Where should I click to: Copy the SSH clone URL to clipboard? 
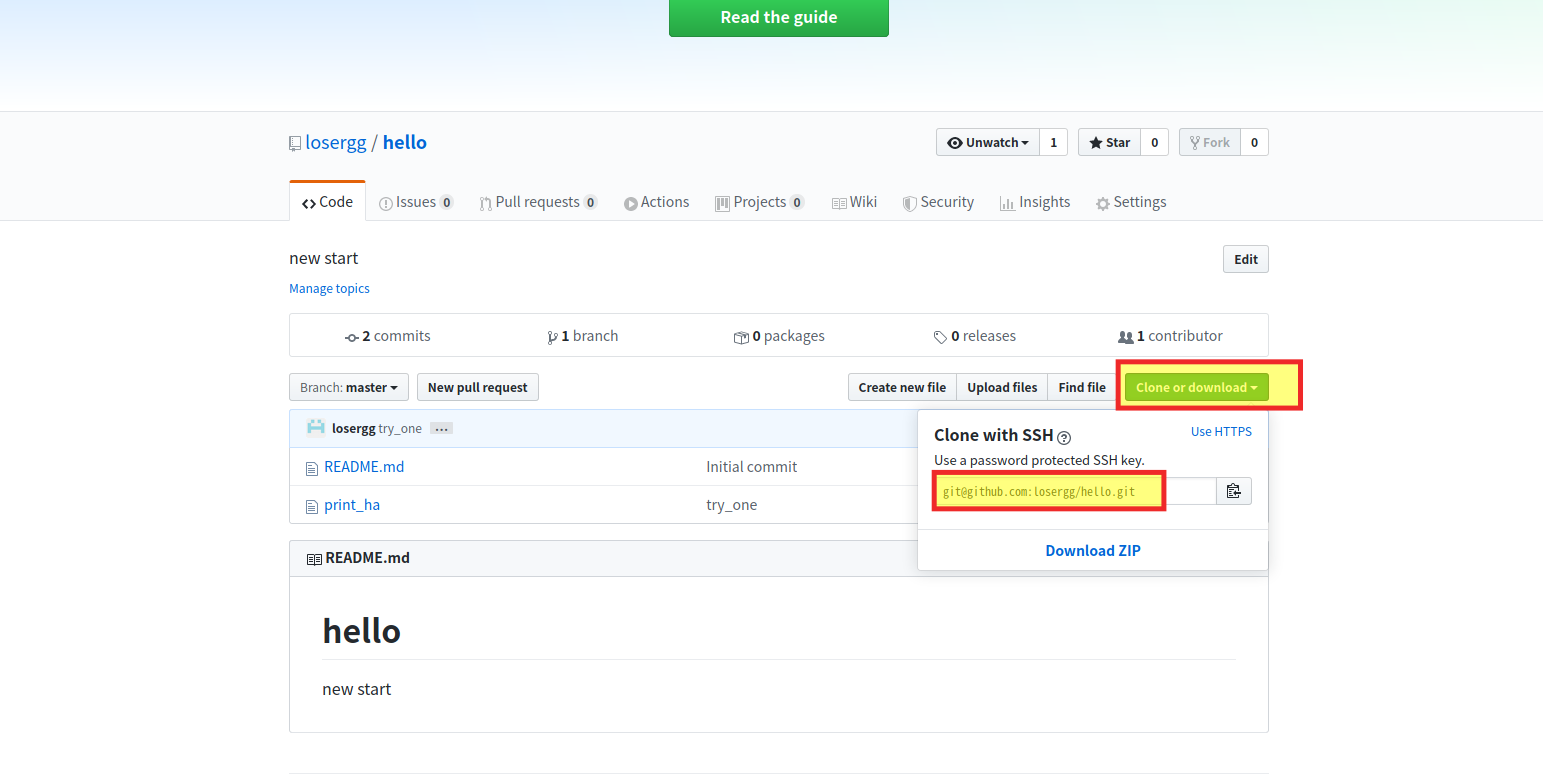click(1234, 491)
